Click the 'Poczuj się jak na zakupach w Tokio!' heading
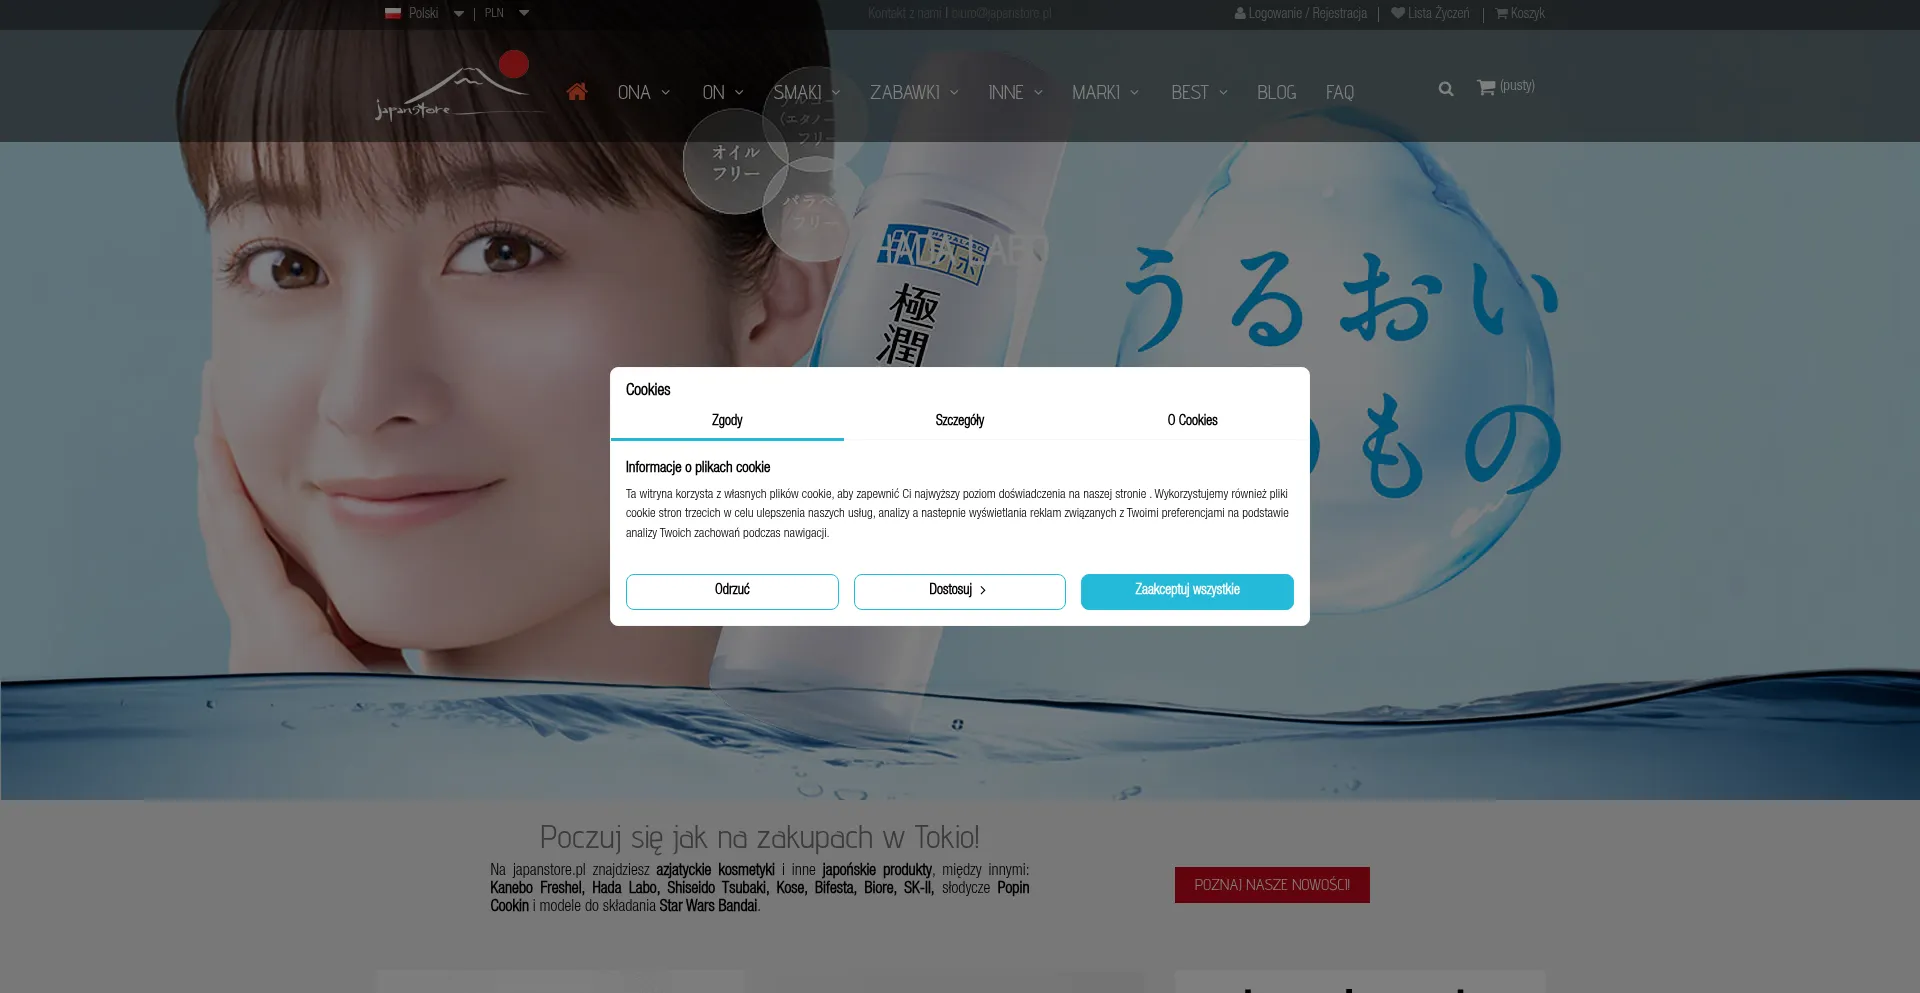 [x=759, y=837]
